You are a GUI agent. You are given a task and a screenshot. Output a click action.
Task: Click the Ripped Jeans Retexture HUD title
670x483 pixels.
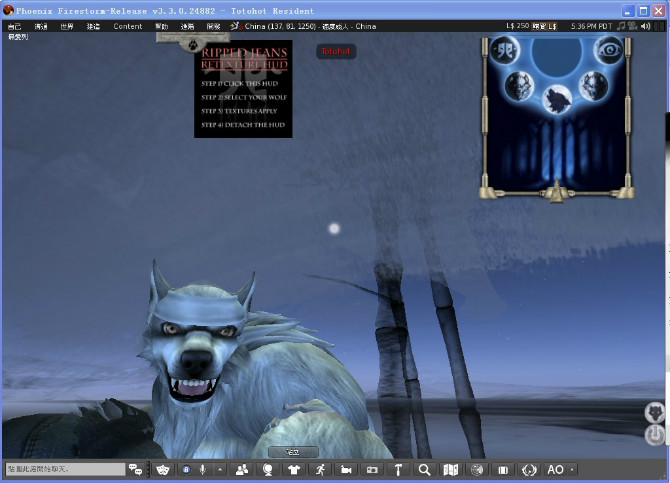coord(244,59)
